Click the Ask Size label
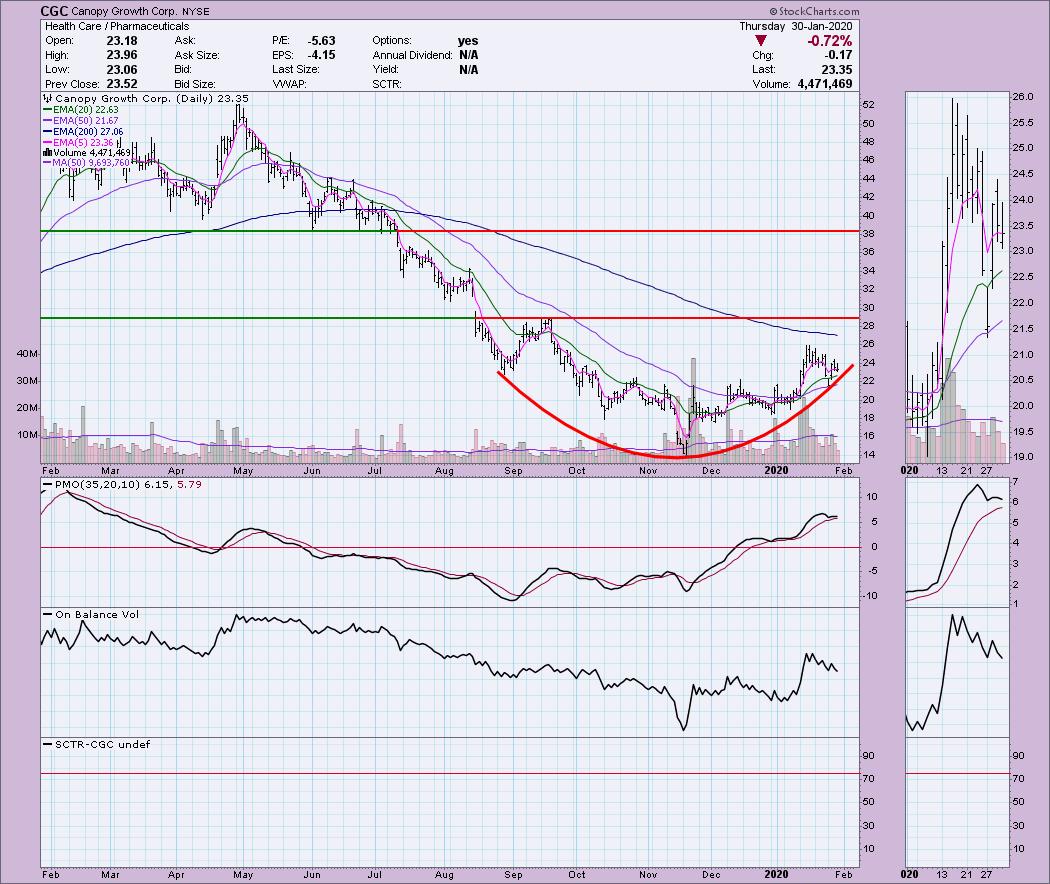This screenshot has width=1050, height=884. (197, 55)
